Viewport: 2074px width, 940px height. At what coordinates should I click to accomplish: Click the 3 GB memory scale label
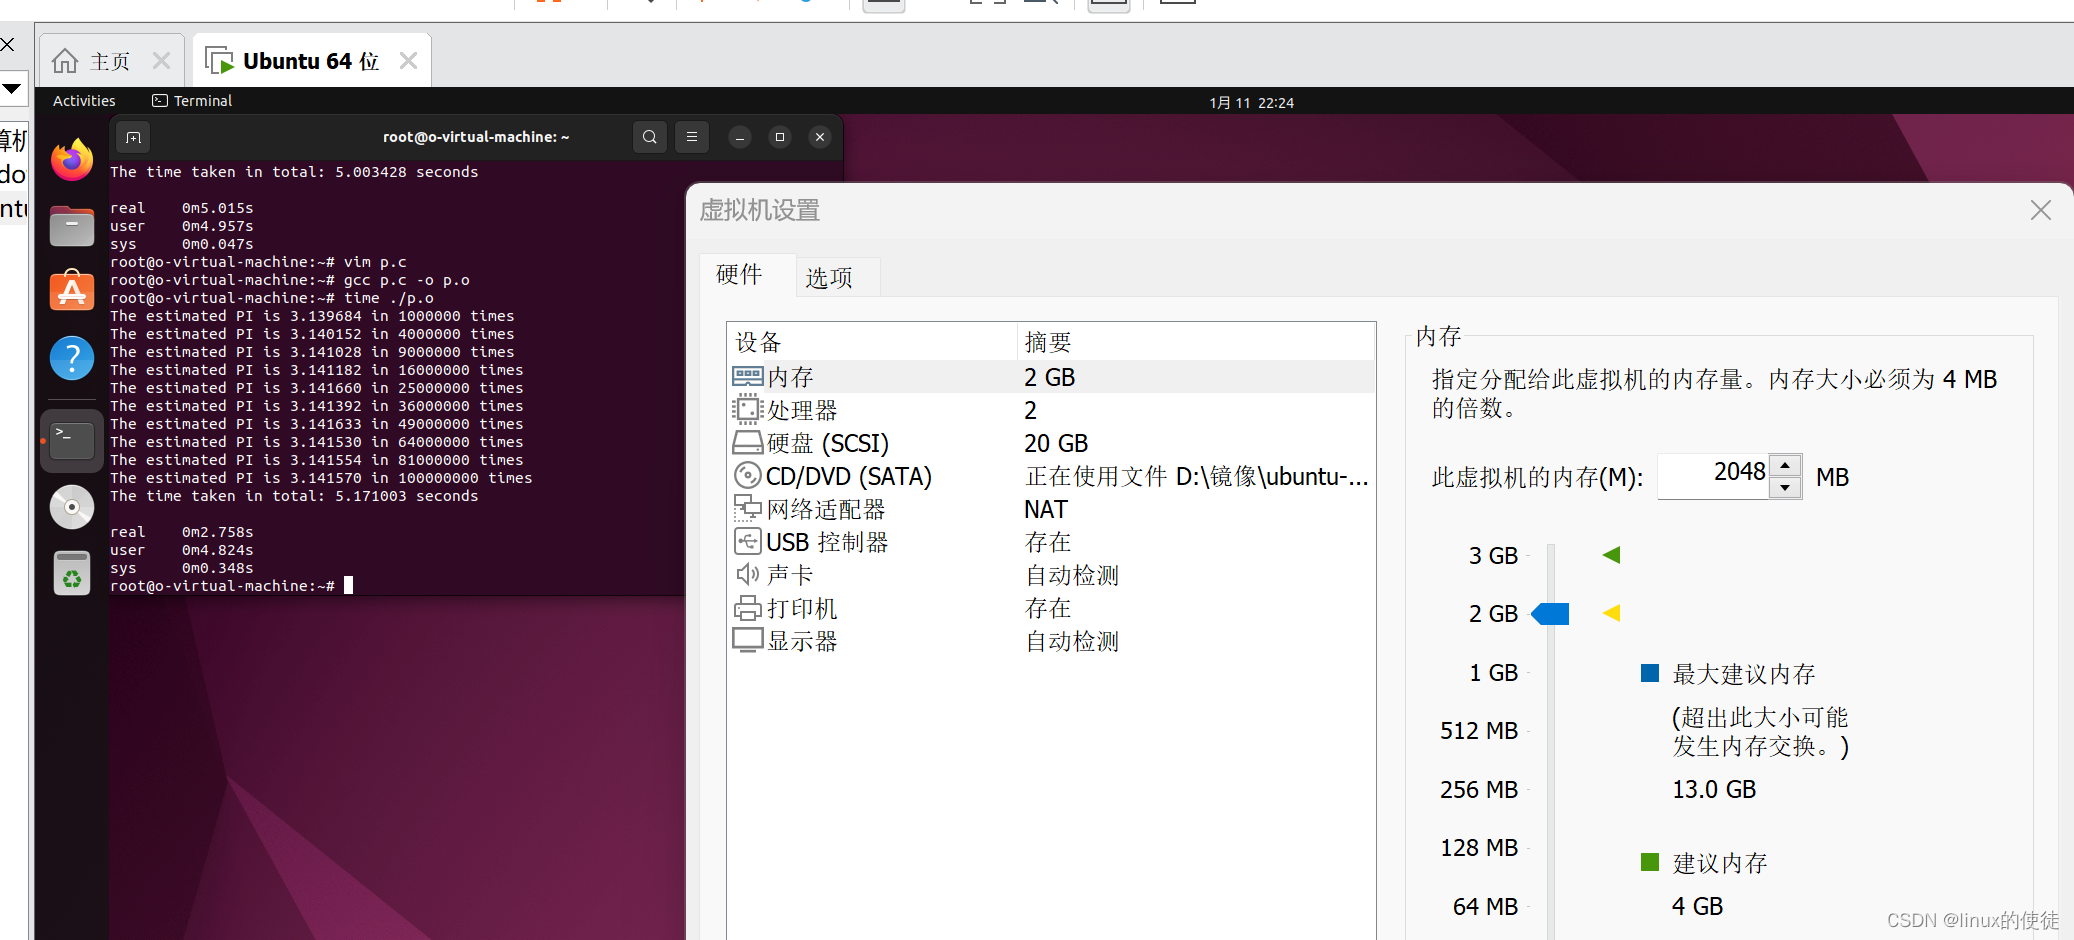(x=1493, y=556)
